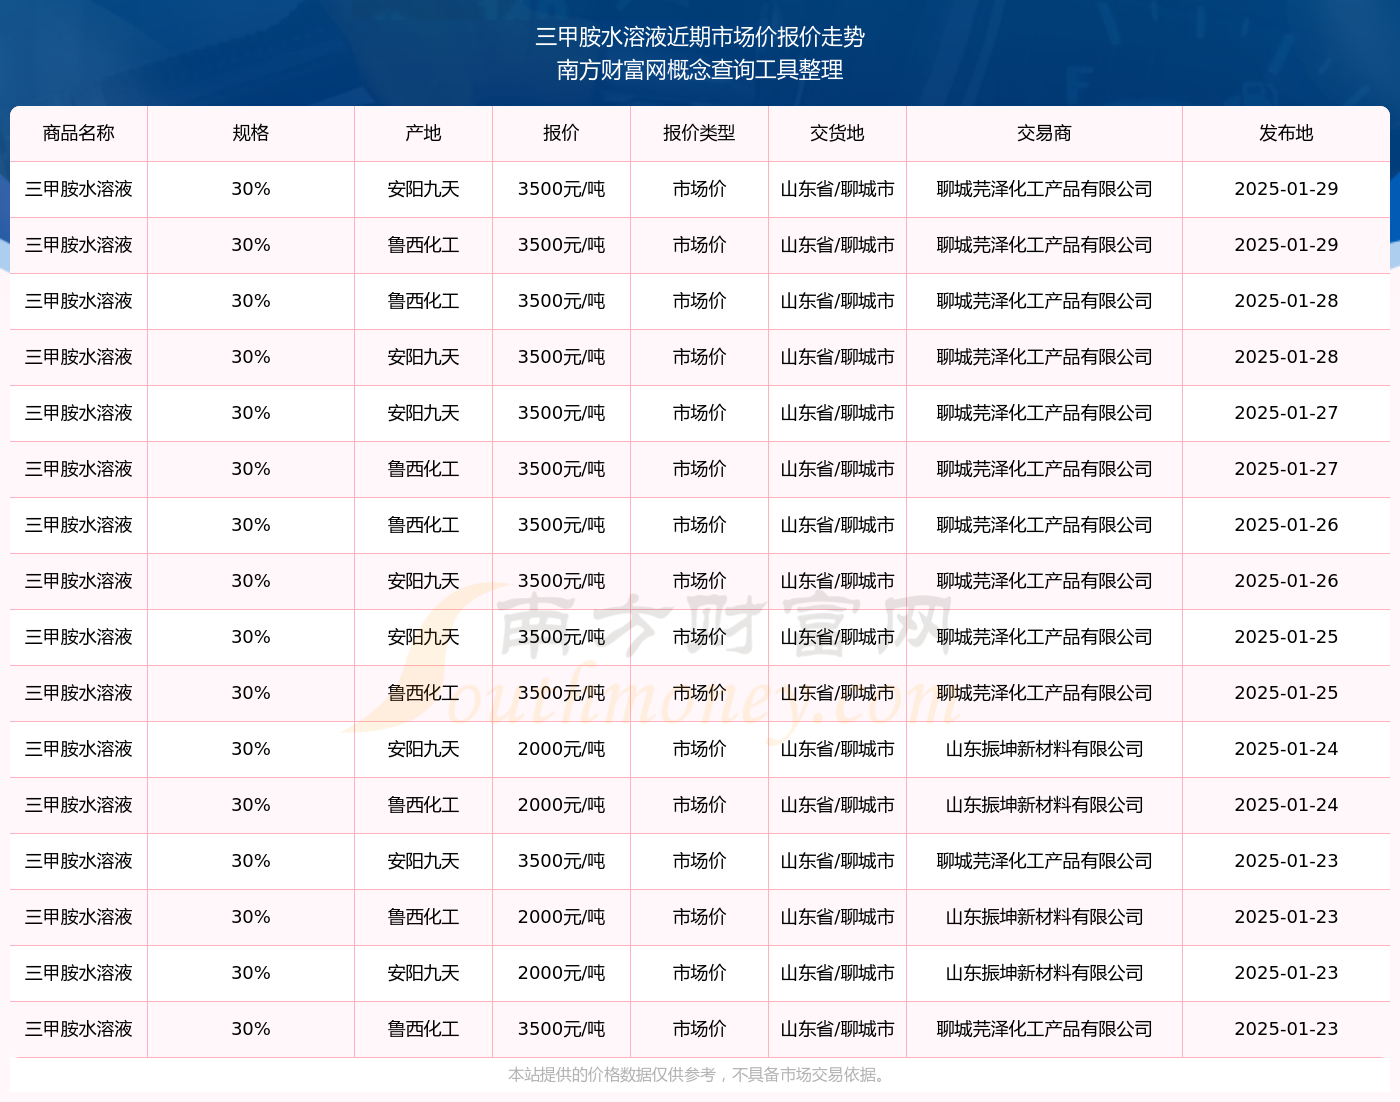Click 3500元/吨 price in 鲁西化工 2025-01-29 row
The width and height of the screenshot is (1400, 1102).
click(x=561, y=245)
